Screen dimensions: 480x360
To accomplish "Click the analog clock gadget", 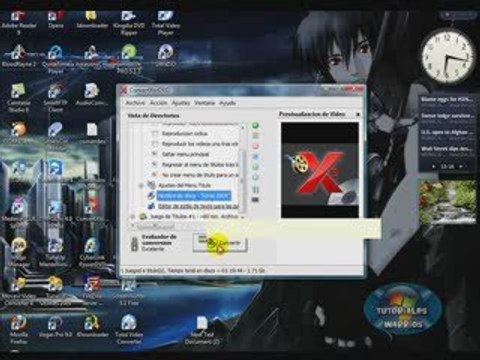I will pyautogui.click(x=448, y=56).
